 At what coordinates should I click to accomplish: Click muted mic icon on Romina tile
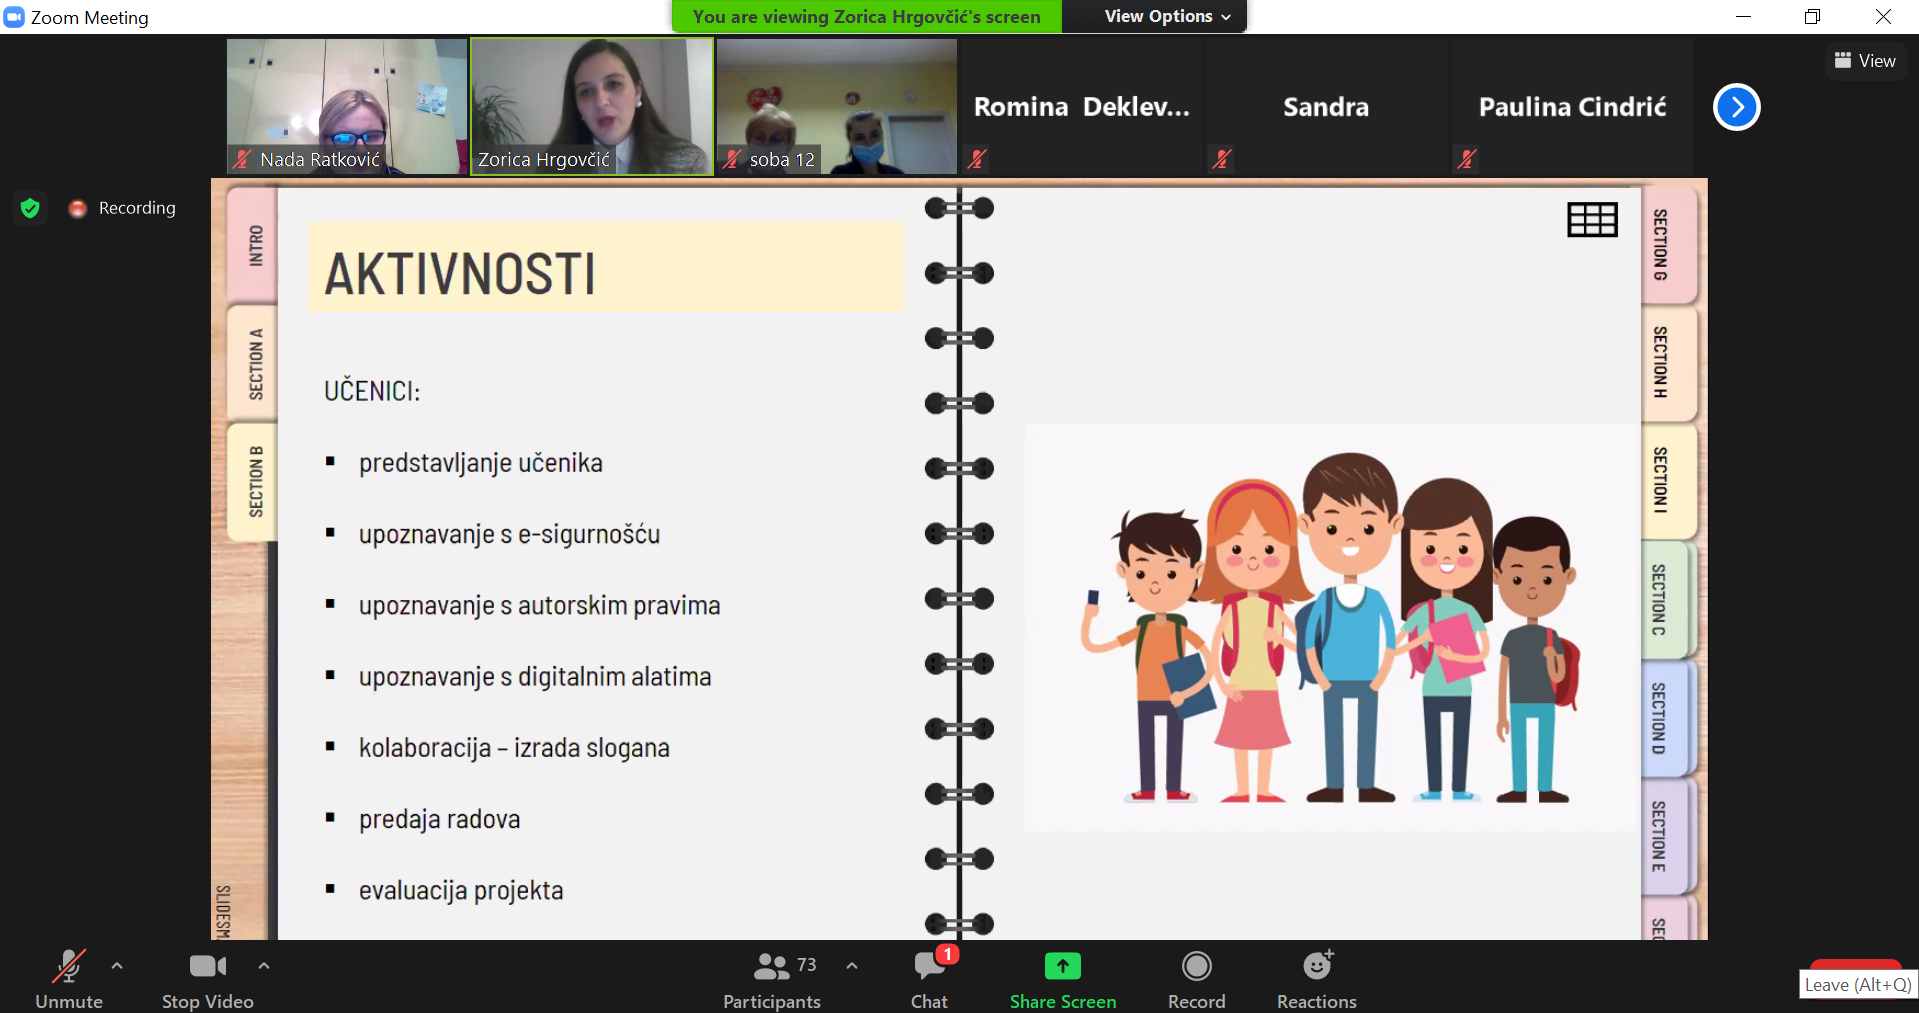click(977, 159)
